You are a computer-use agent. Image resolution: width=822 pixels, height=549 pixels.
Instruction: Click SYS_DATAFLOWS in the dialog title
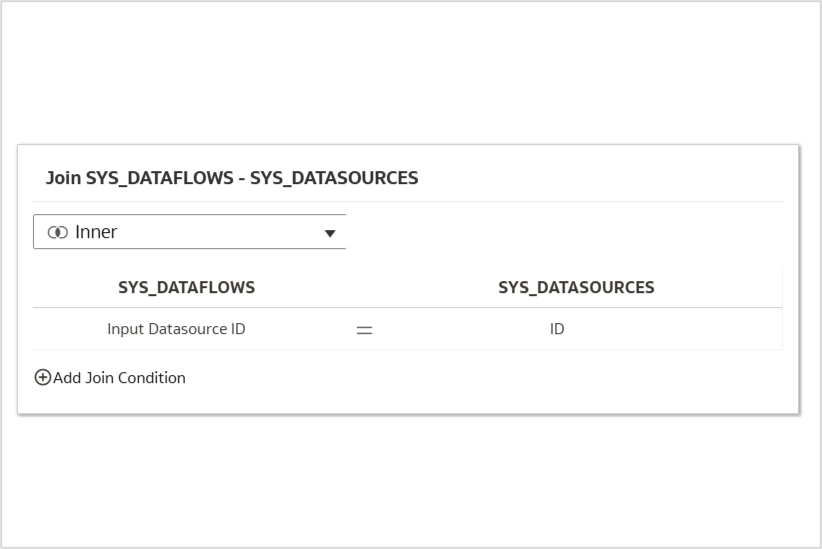159,178
